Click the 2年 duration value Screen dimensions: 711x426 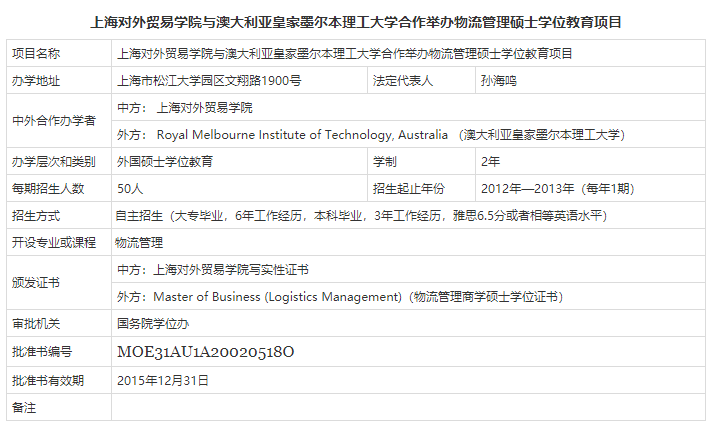coord(490,162)
